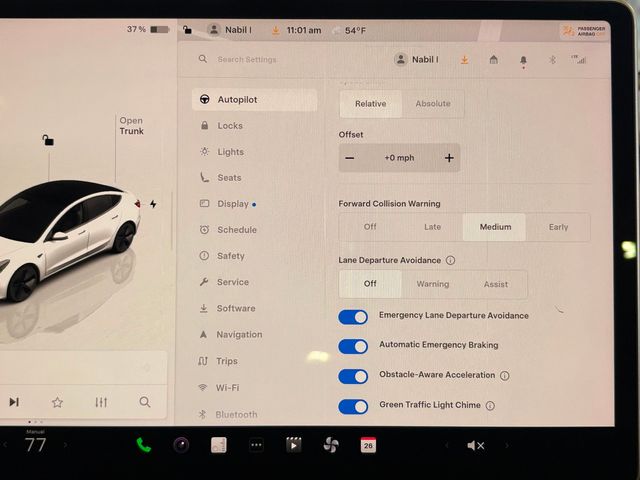Open Nabil I profile in status bar
640x480 pixels.
(229, 30)
